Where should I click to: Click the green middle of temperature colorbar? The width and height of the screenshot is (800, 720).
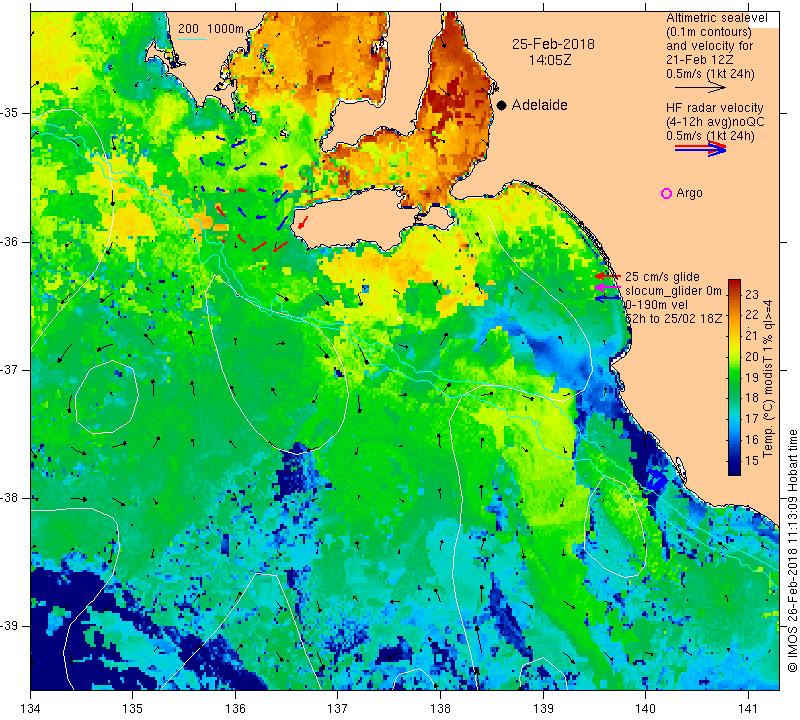734,377
